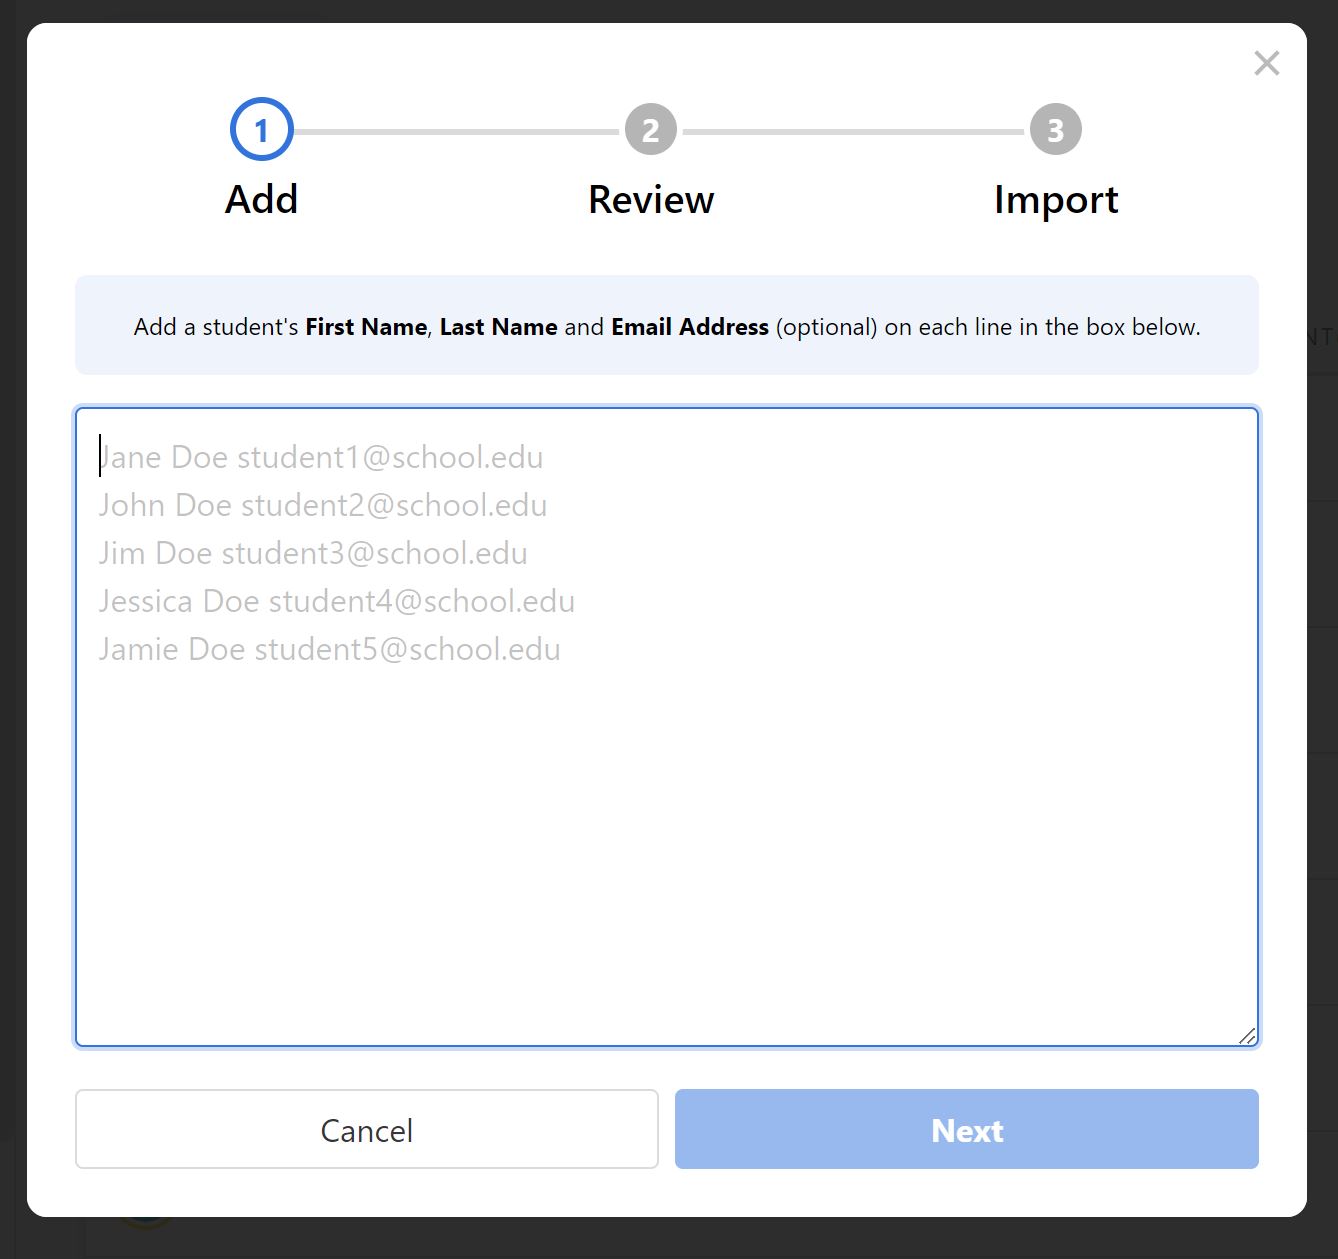1338x1259 pixels.
Task: Click the Jane Doe placeholder line
Action: pos(321,457)
